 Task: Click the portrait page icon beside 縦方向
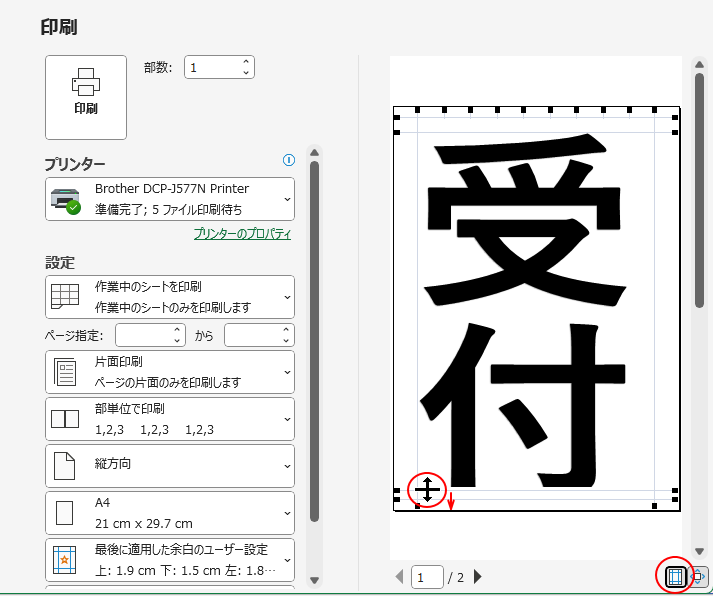(65, 466)
